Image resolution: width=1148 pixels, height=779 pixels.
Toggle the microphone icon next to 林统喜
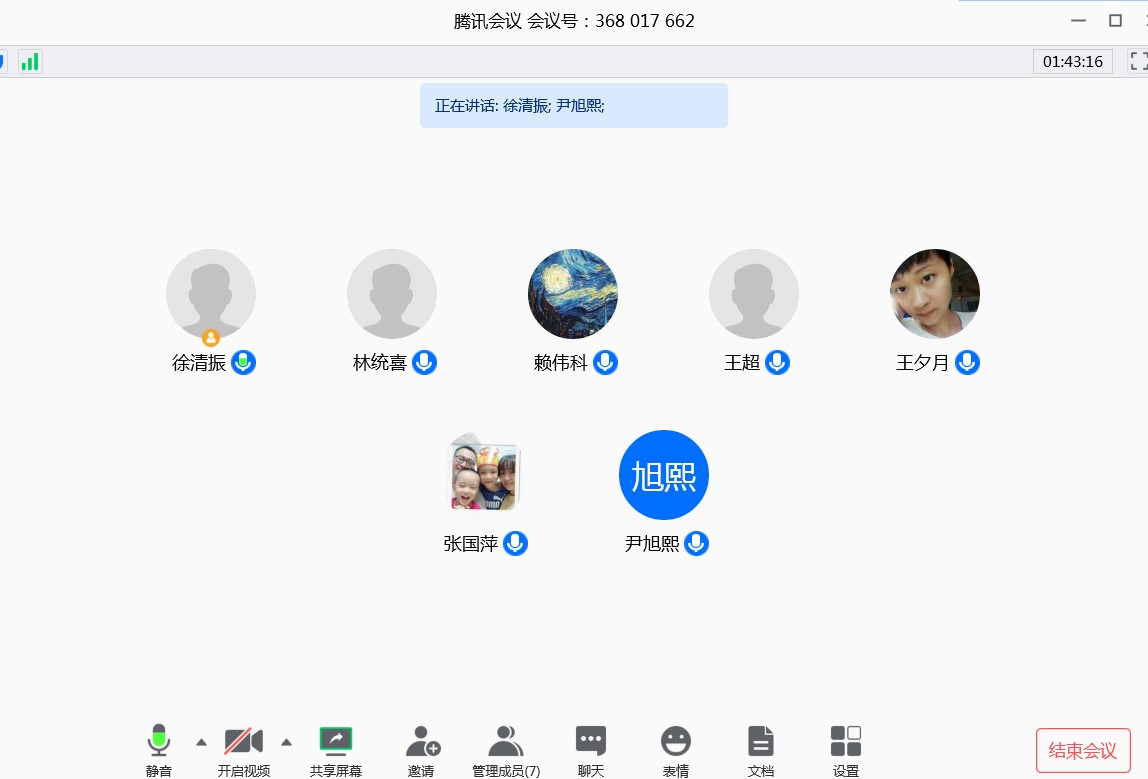[425, 363]
